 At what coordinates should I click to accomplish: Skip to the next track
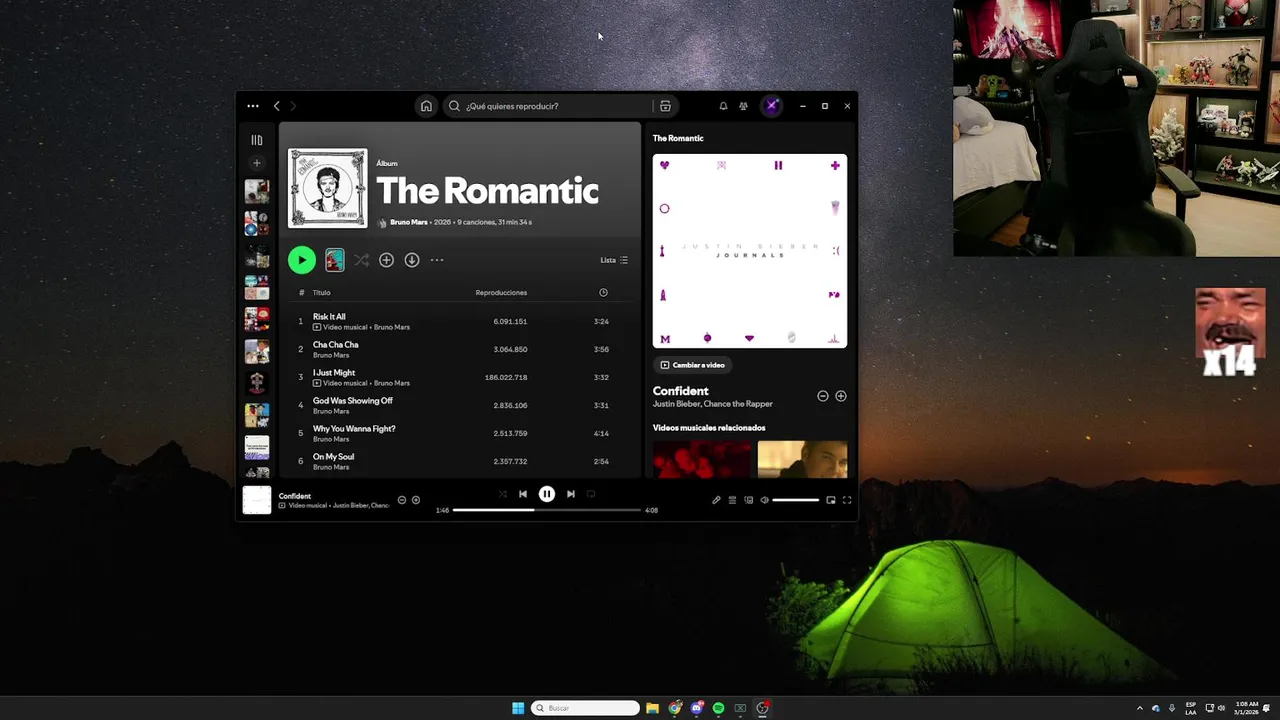click(x=571, y=494)
